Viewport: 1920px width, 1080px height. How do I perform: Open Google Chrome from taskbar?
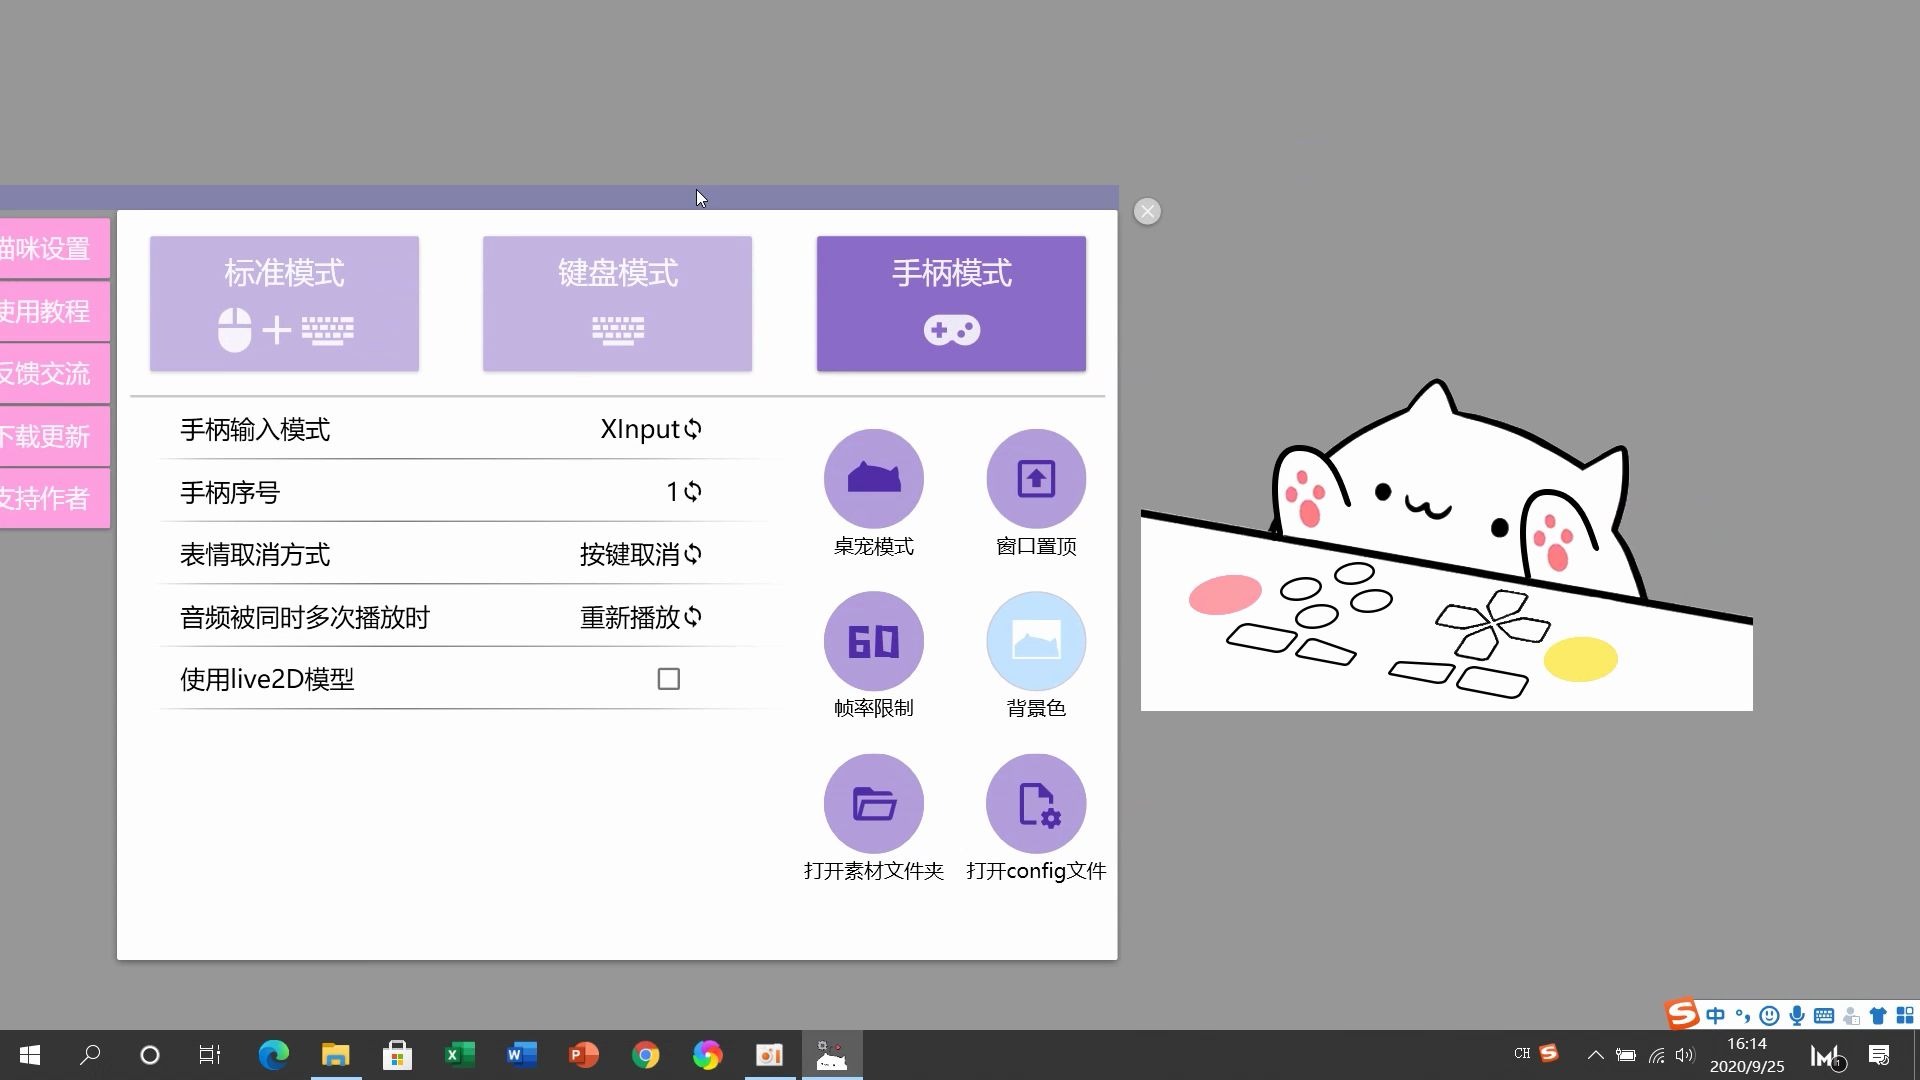click(x=645, y=1055)
